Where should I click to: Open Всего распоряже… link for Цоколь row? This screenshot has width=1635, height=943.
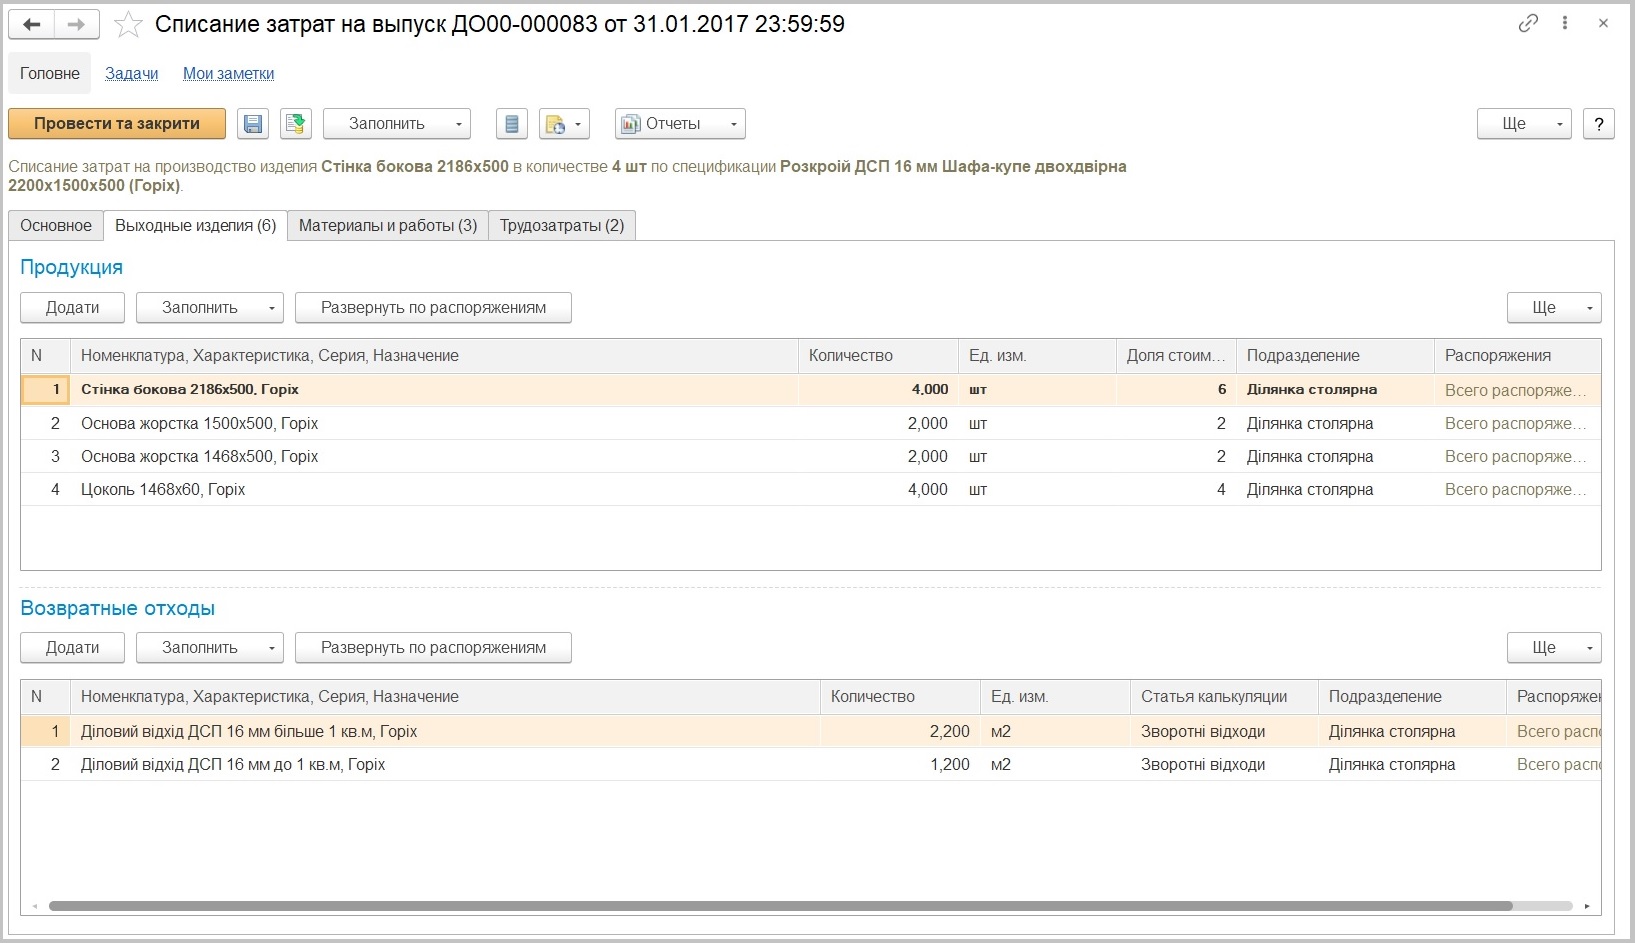1516,490
